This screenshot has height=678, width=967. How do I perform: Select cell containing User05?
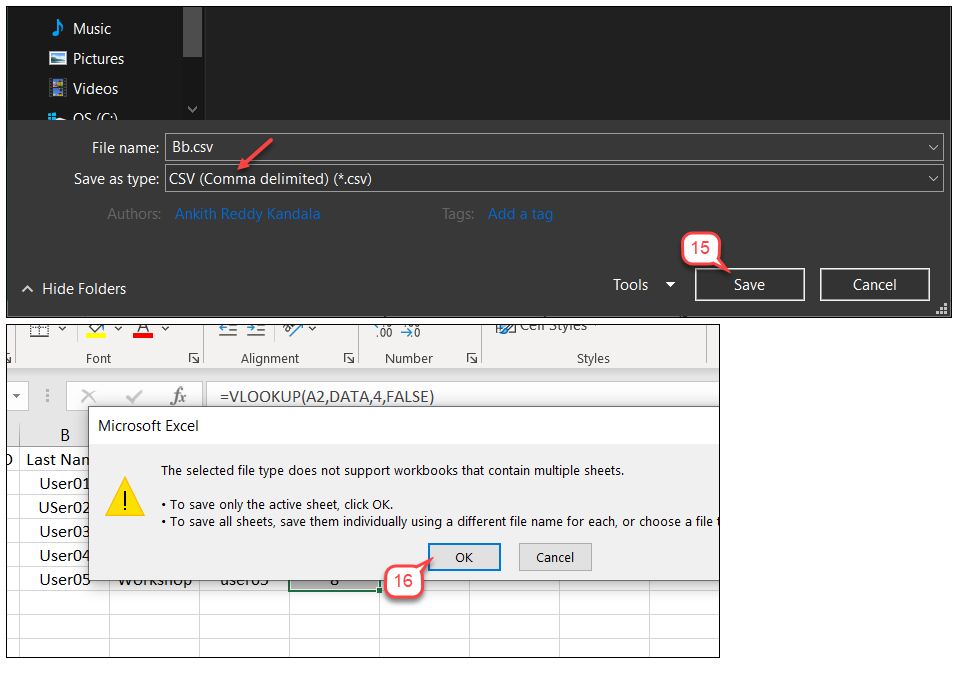click(64, 580)
